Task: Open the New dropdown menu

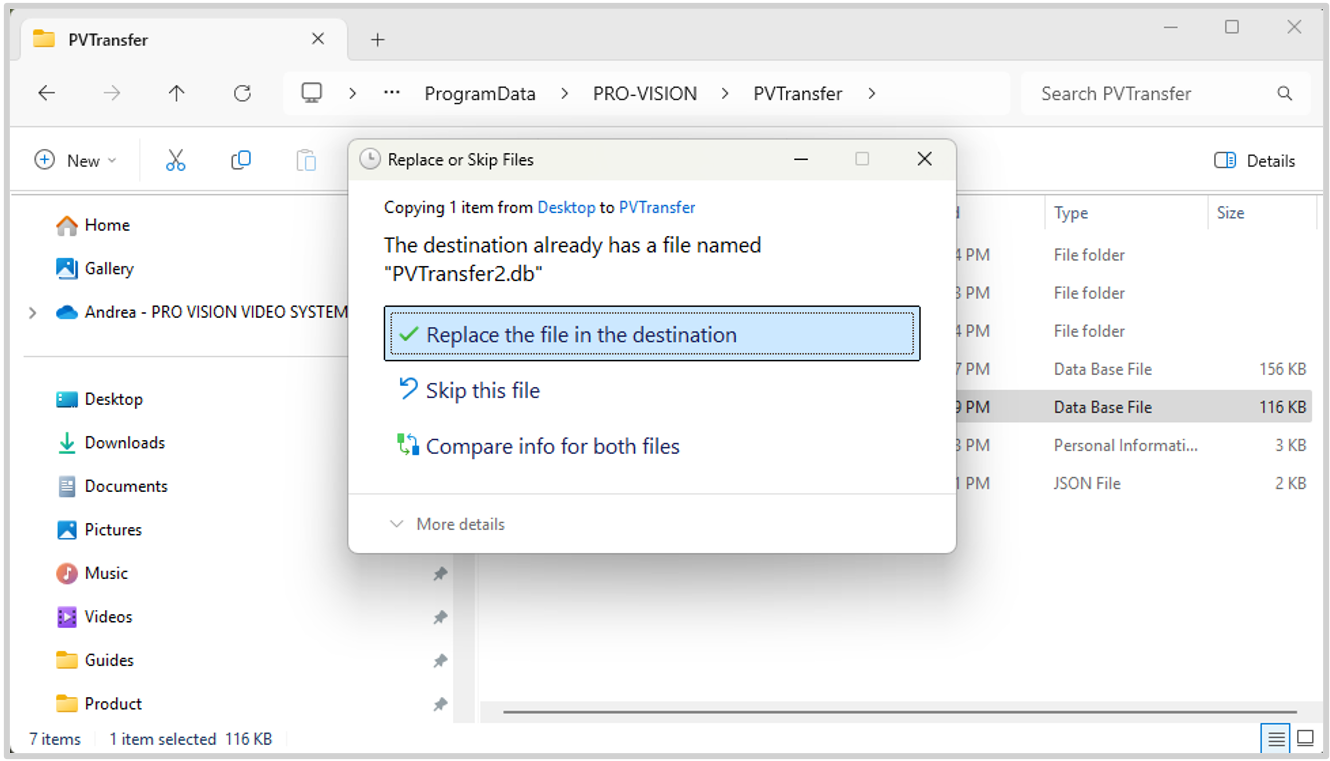Action: click(x=76, y=160)
